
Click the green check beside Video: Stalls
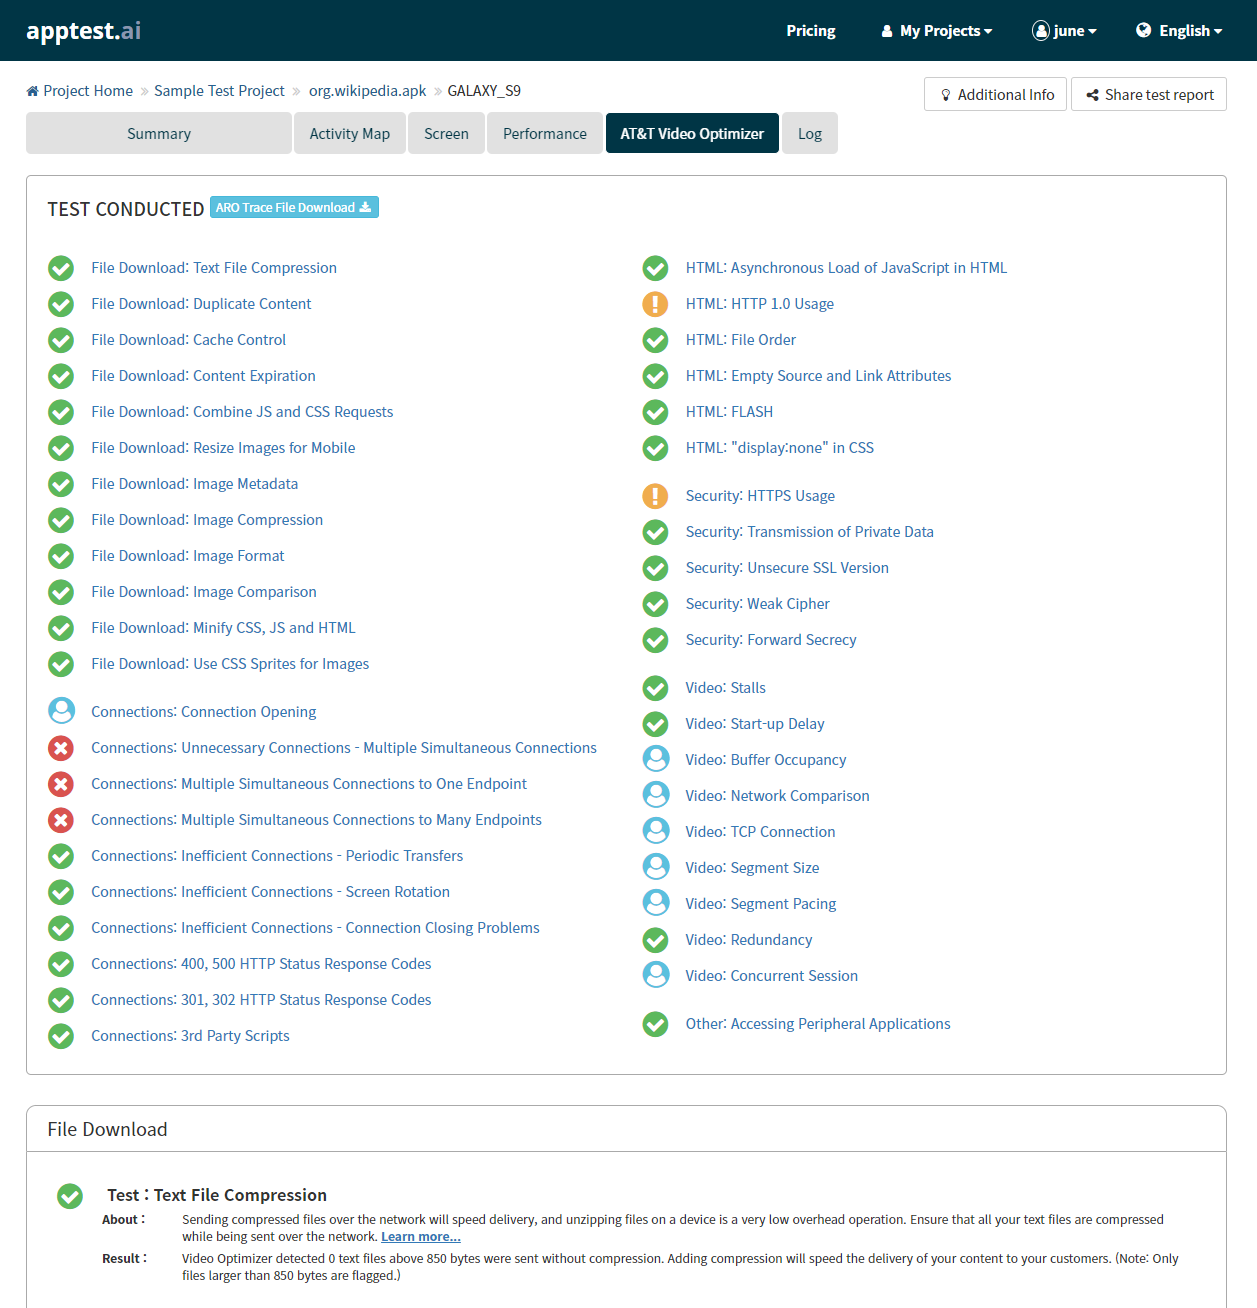point(655,688)
